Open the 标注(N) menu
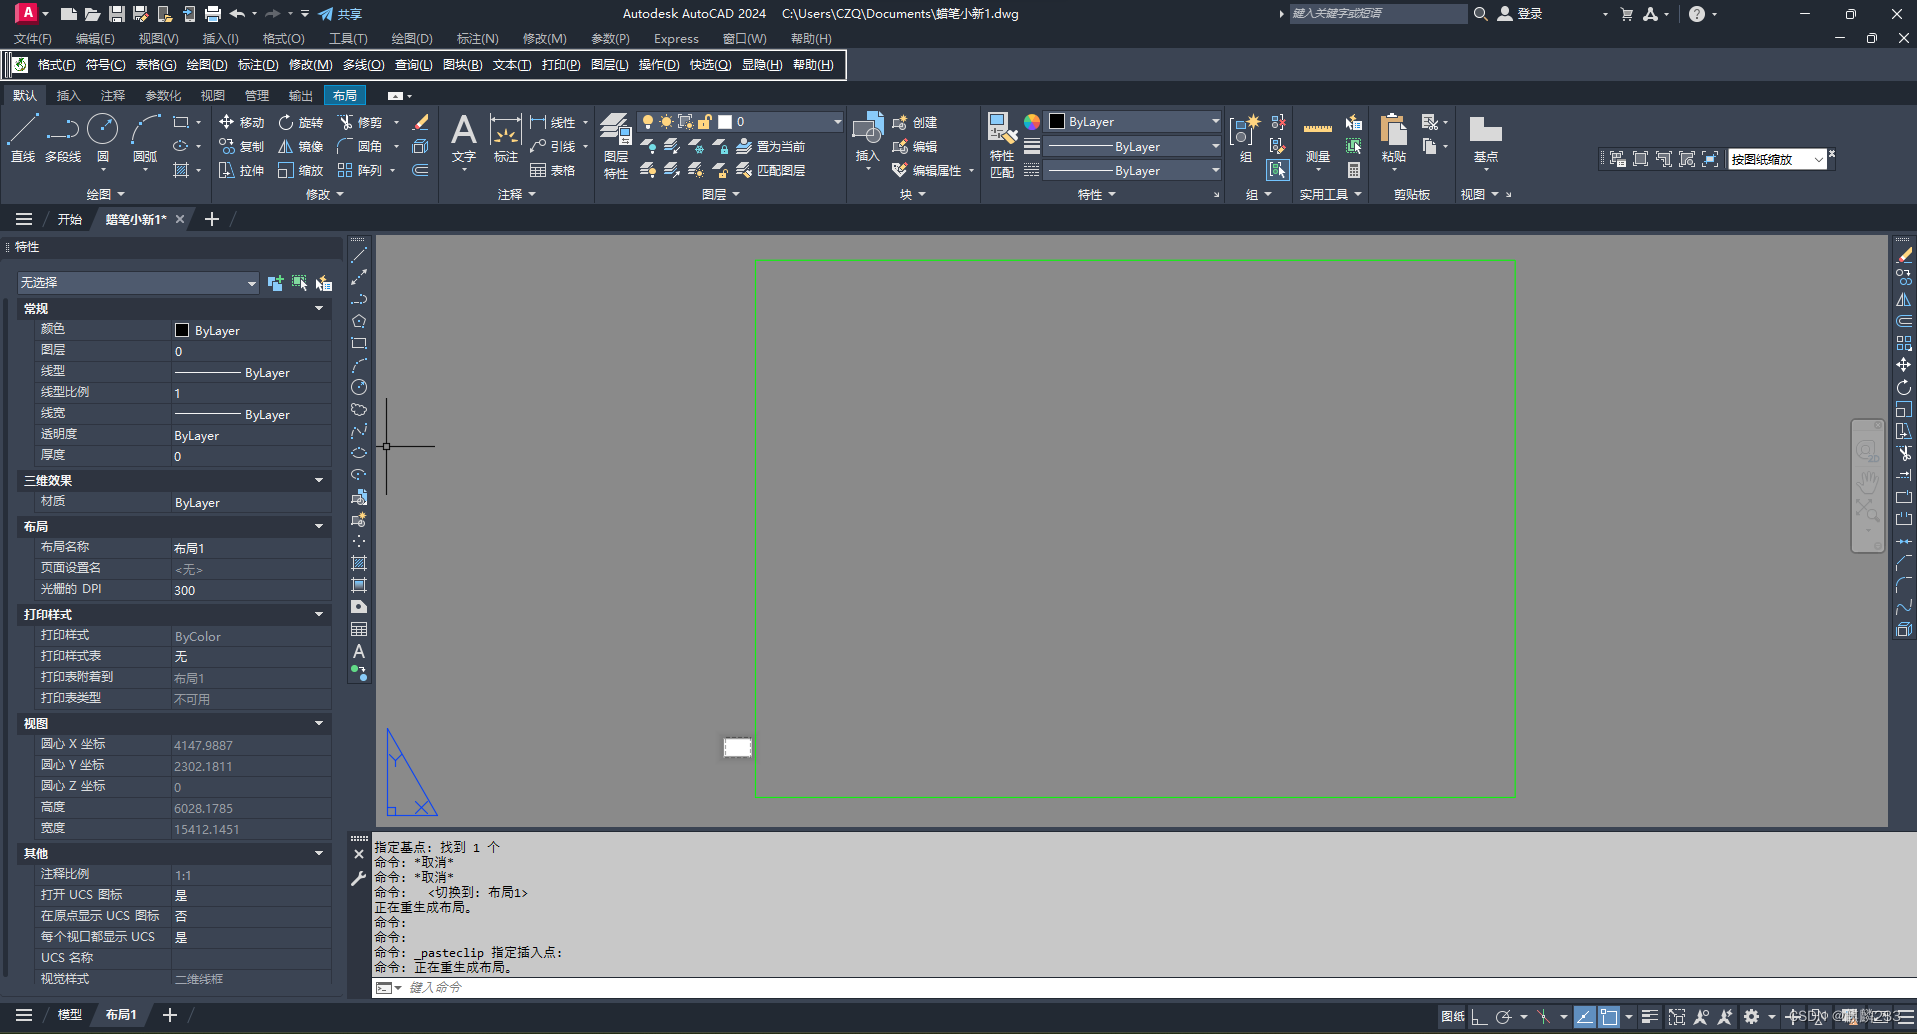Screen dimensions: 1917x1034 (478, 39)
